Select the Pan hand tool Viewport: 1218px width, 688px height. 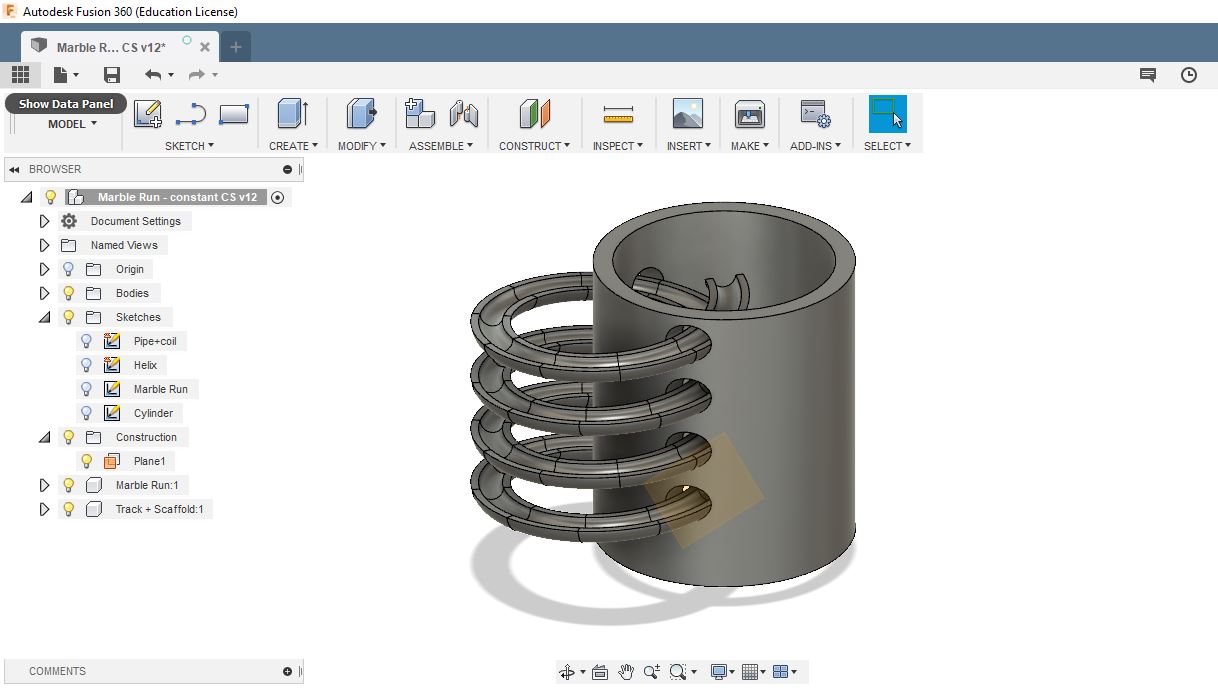coord(626,672)
